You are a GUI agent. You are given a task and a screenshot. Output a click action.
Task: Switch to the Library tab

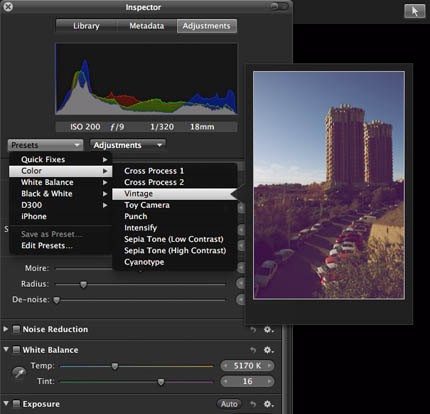click(x=86, y=26)
